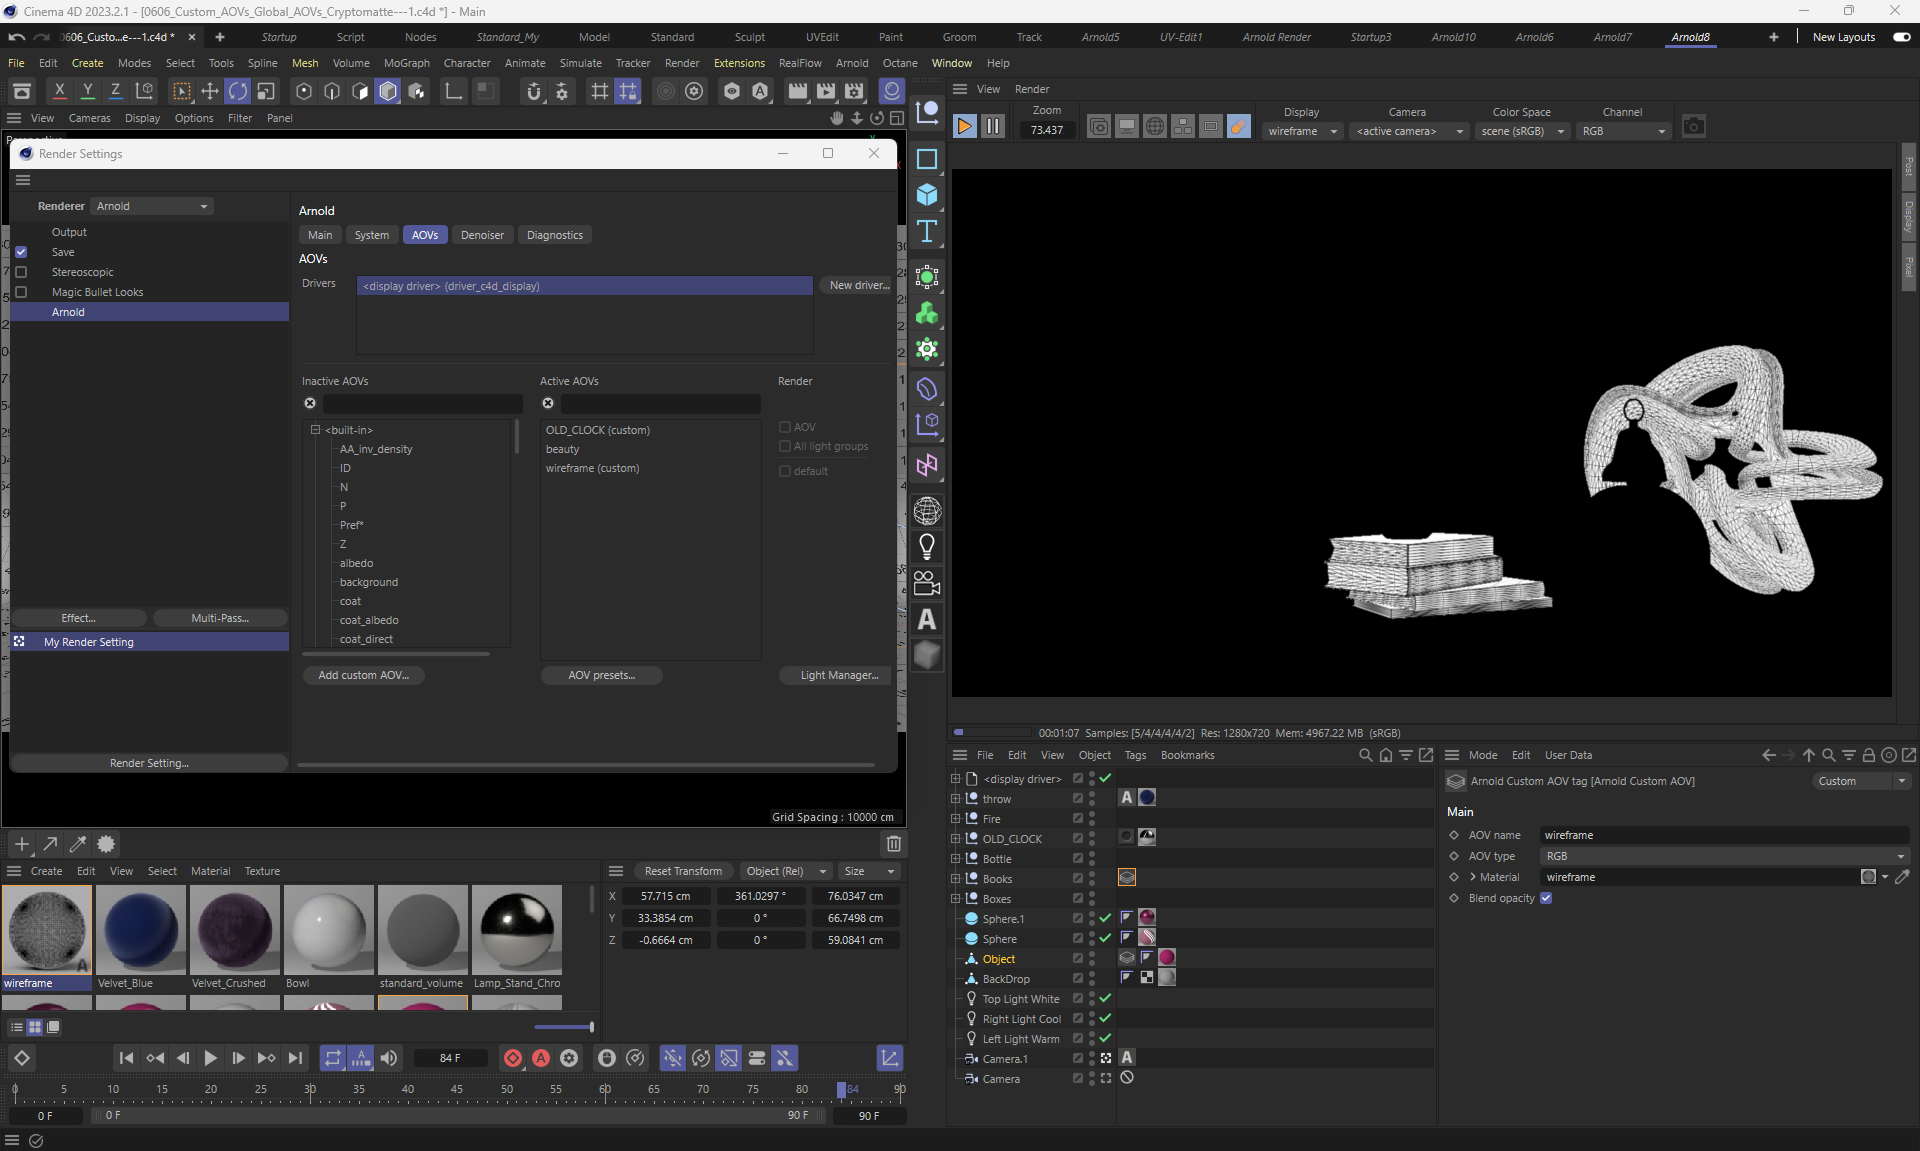Click the light bulb object icon
Image resolution: width=1920 pixels, height=1151 pixels.
[x=927, y=547]
